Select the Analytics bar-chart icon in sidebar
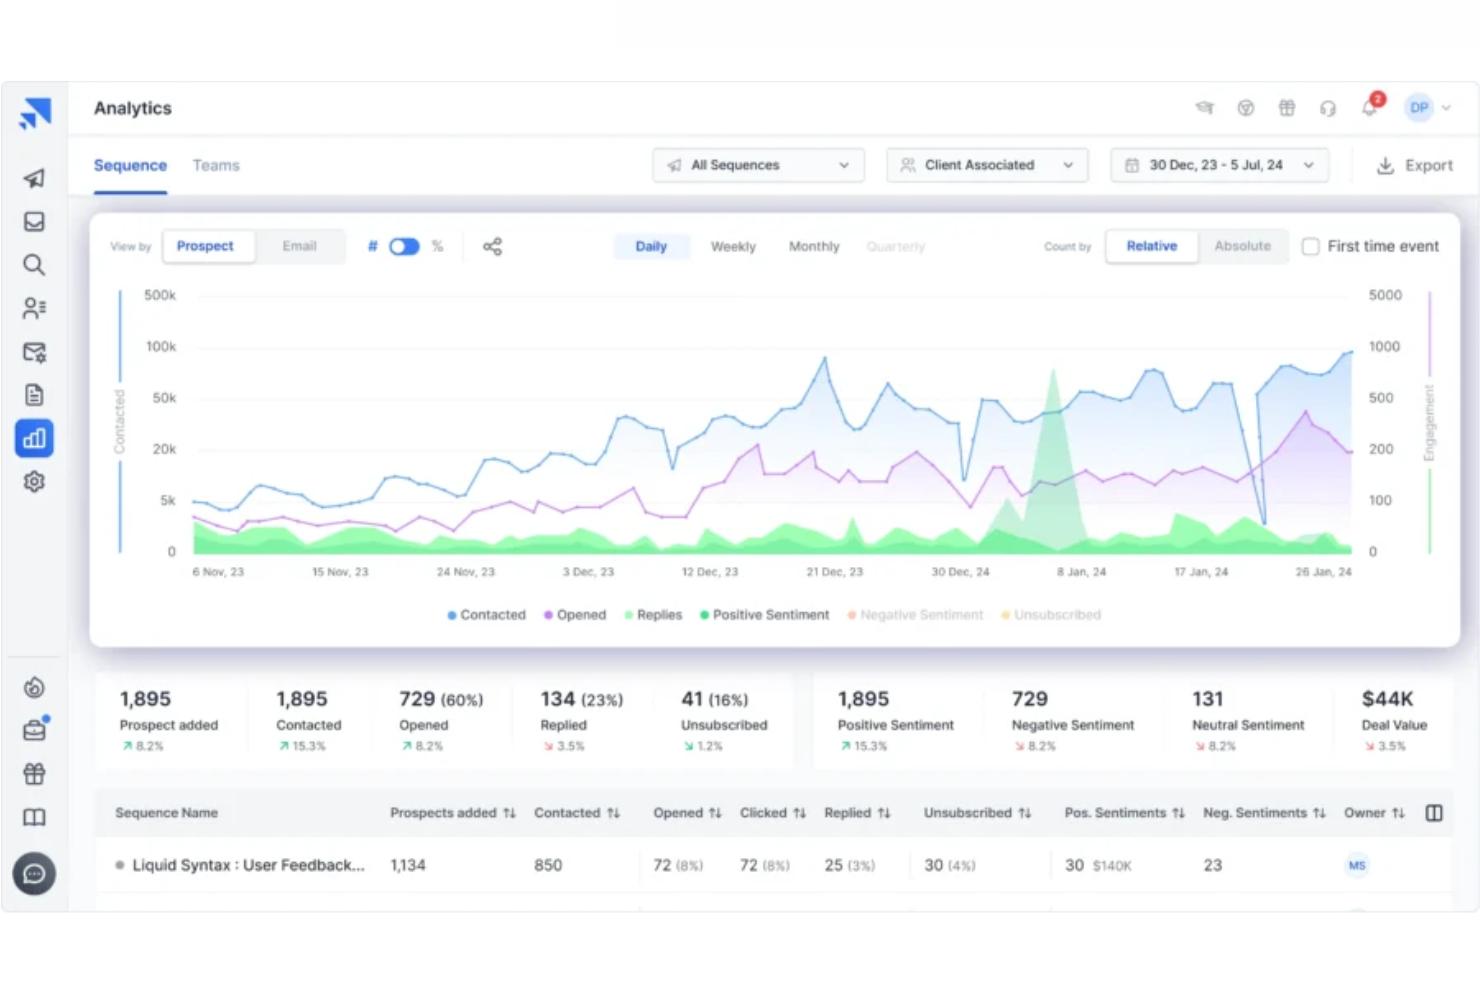Image resolution: width=1480 pixels, height=987 pixels. coord(34,437)
